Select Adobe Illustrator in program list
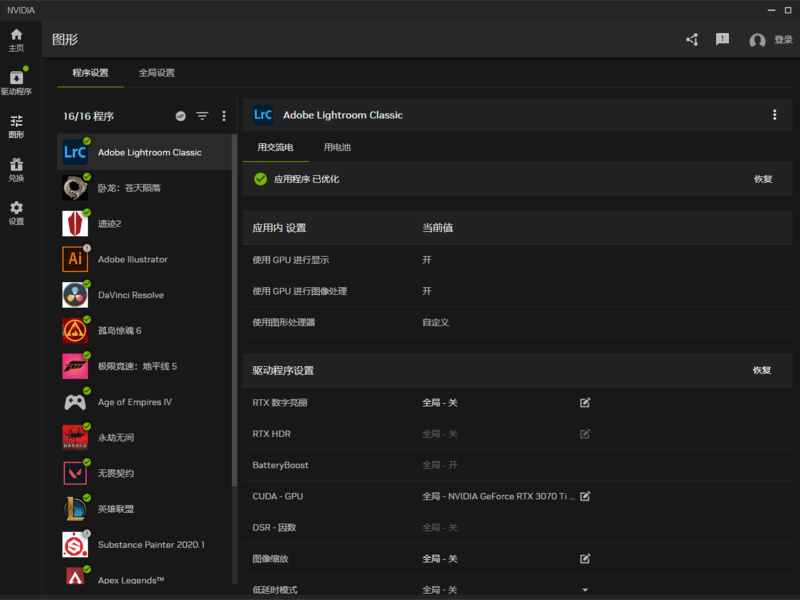800x600 pixels. click(144, 259)
